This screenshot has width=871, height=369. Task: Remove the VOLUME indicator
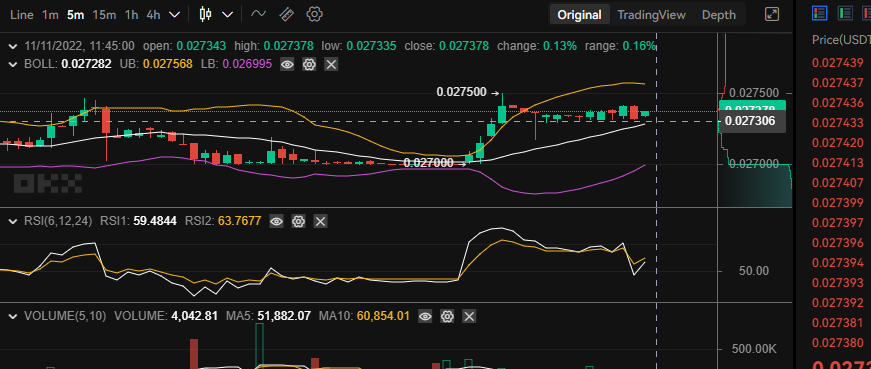point(469,317)
